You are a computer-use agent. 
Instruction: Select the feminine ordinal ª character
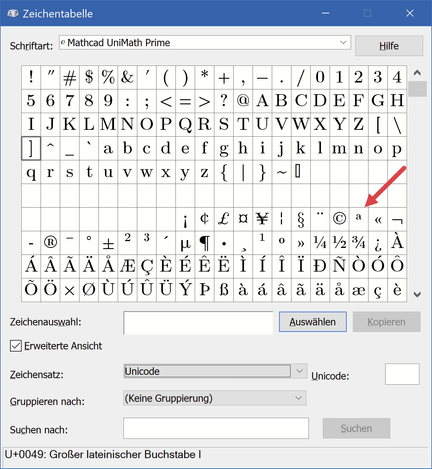coord(358,219)
